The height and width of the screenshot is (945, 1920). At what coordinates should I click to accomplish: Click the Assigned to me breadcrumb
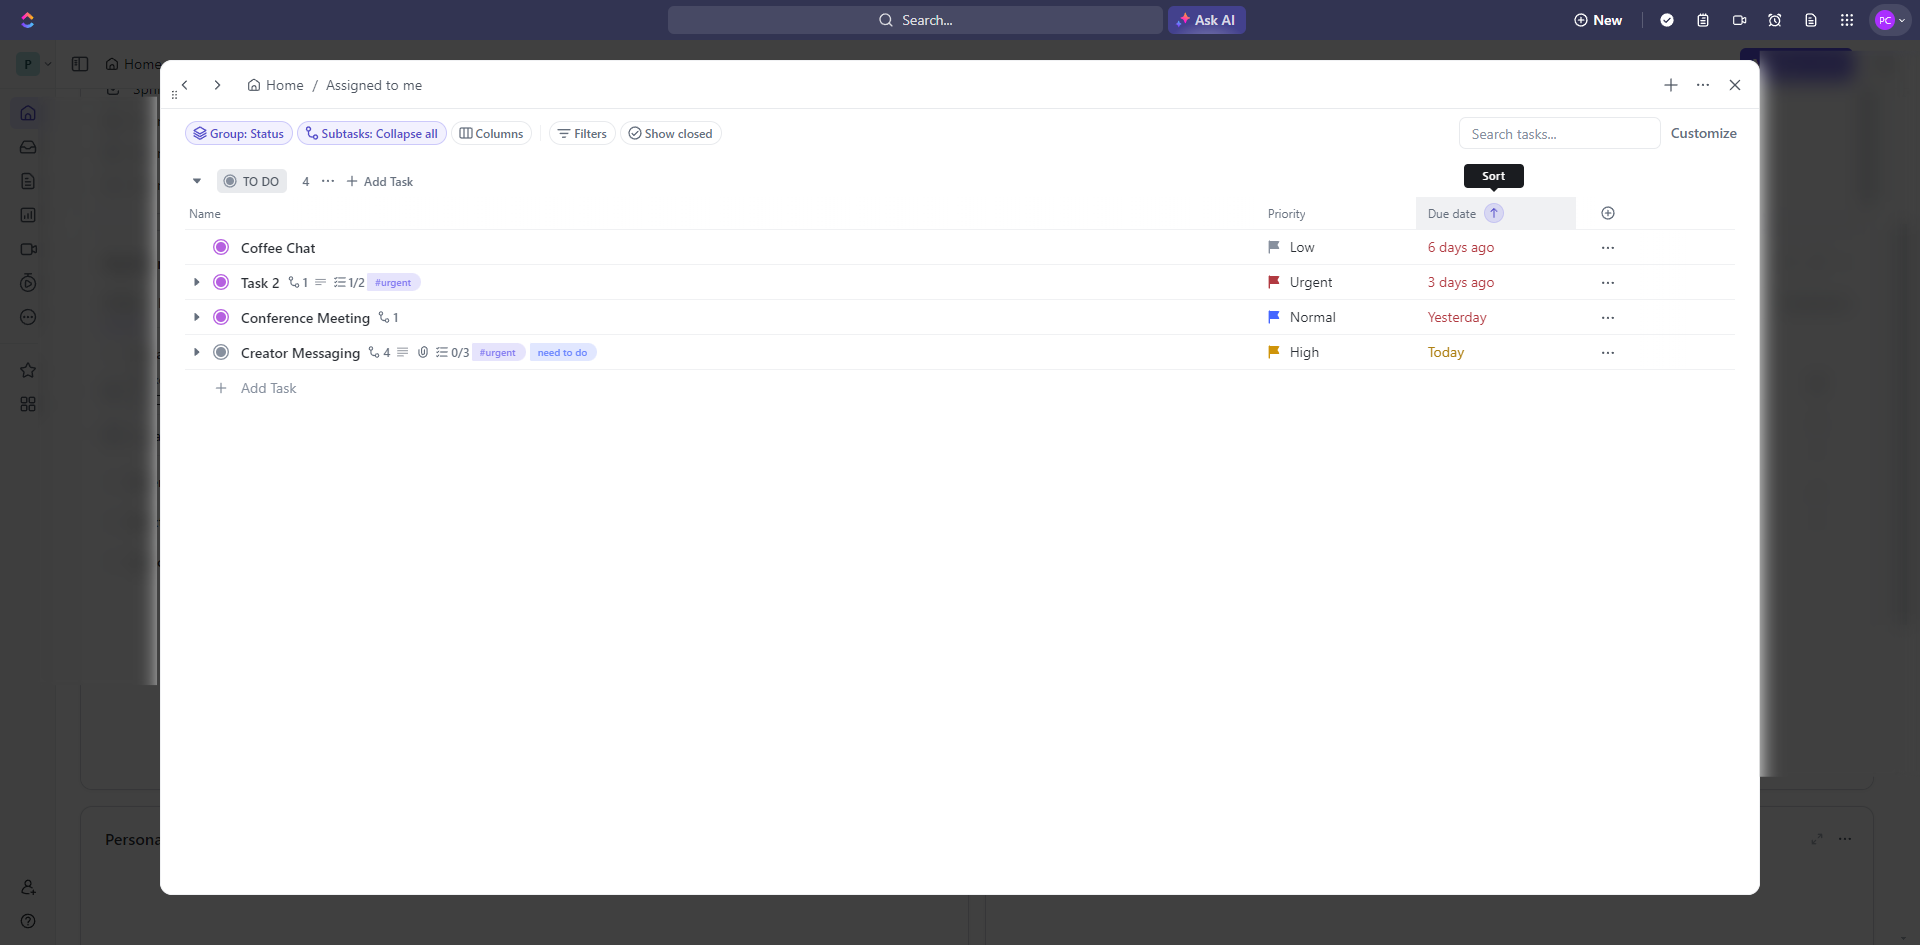tap(374, 85)
